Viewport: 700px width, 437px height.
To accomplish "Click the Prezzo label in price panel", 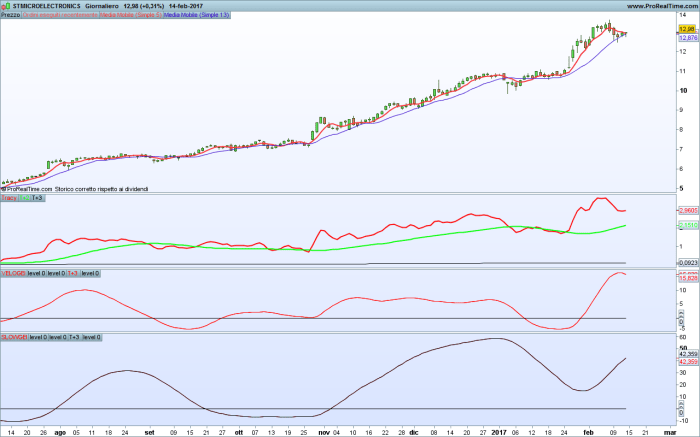I will pos(11,17).
